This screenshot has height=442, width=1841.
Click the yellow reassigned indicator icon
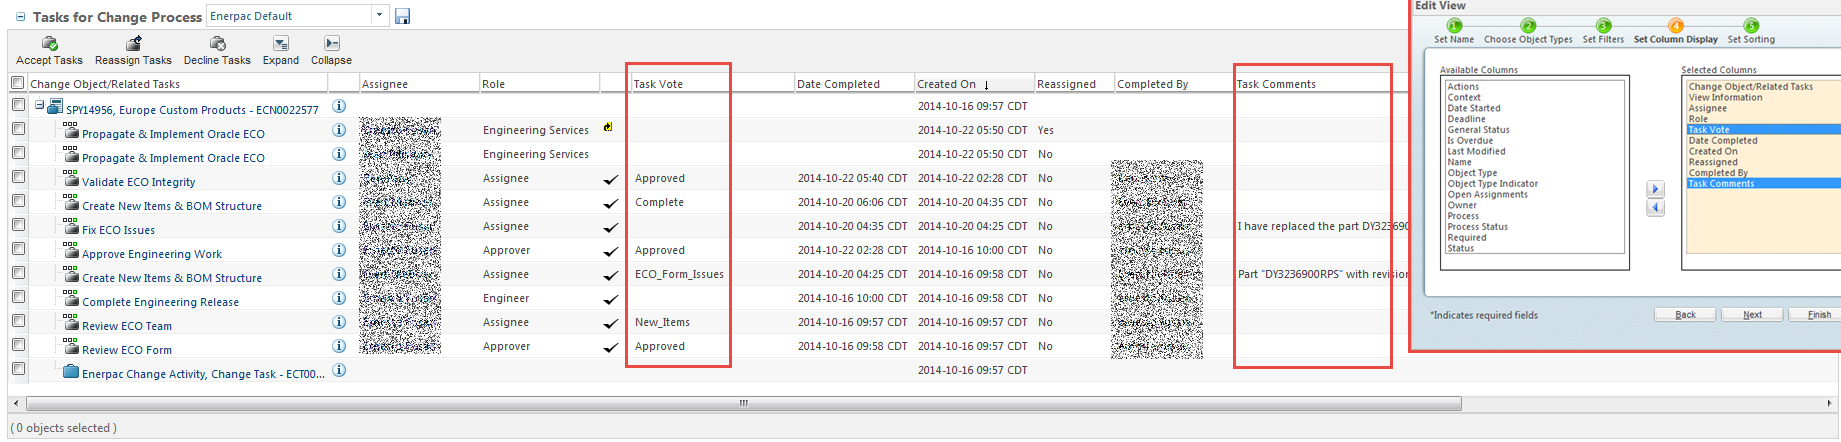608,127
